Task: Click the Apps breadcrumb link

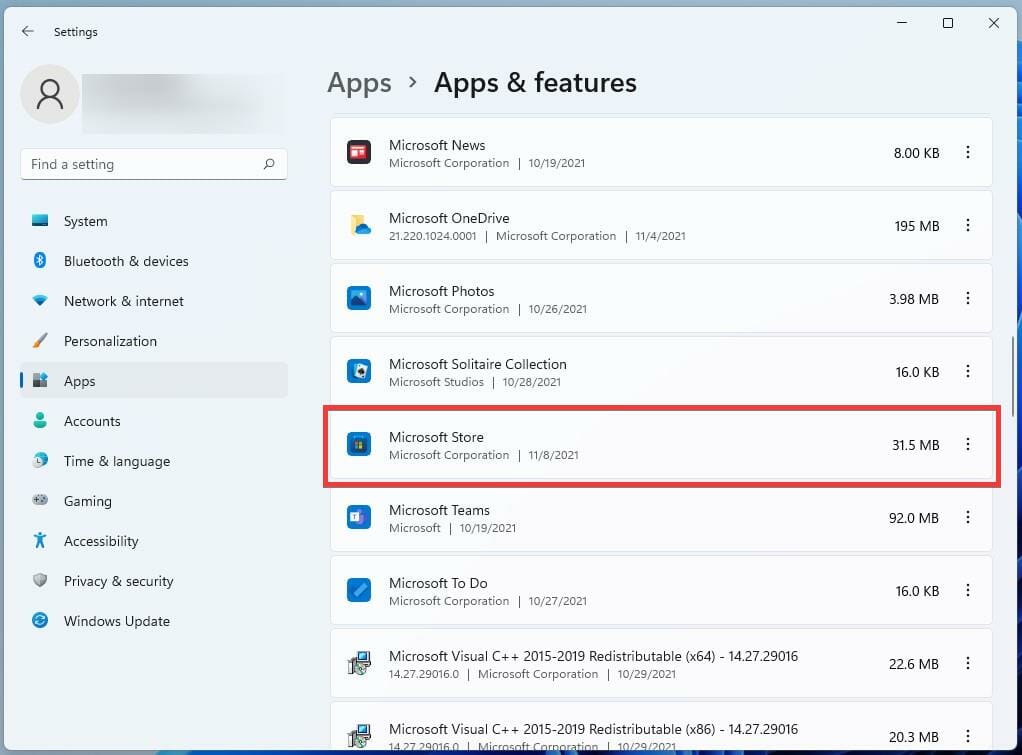Action: tap(359, 82)
